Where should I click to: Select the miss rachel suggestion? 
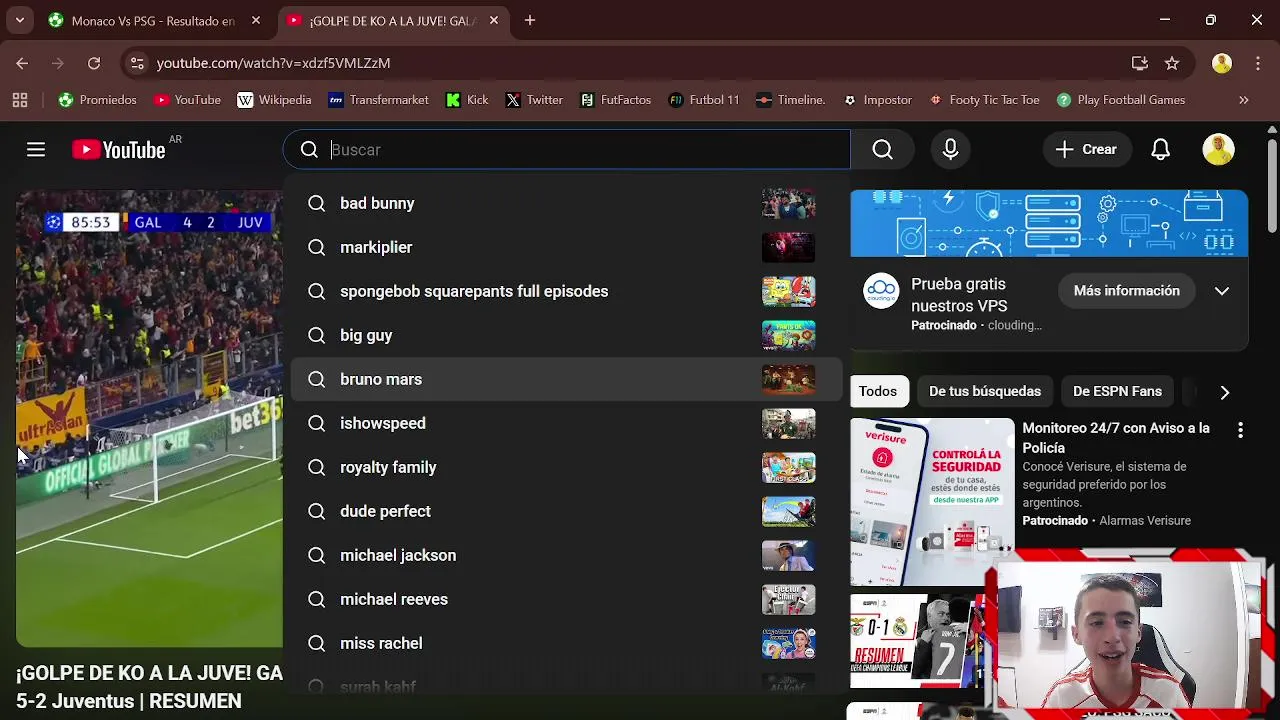coord(567,643)
